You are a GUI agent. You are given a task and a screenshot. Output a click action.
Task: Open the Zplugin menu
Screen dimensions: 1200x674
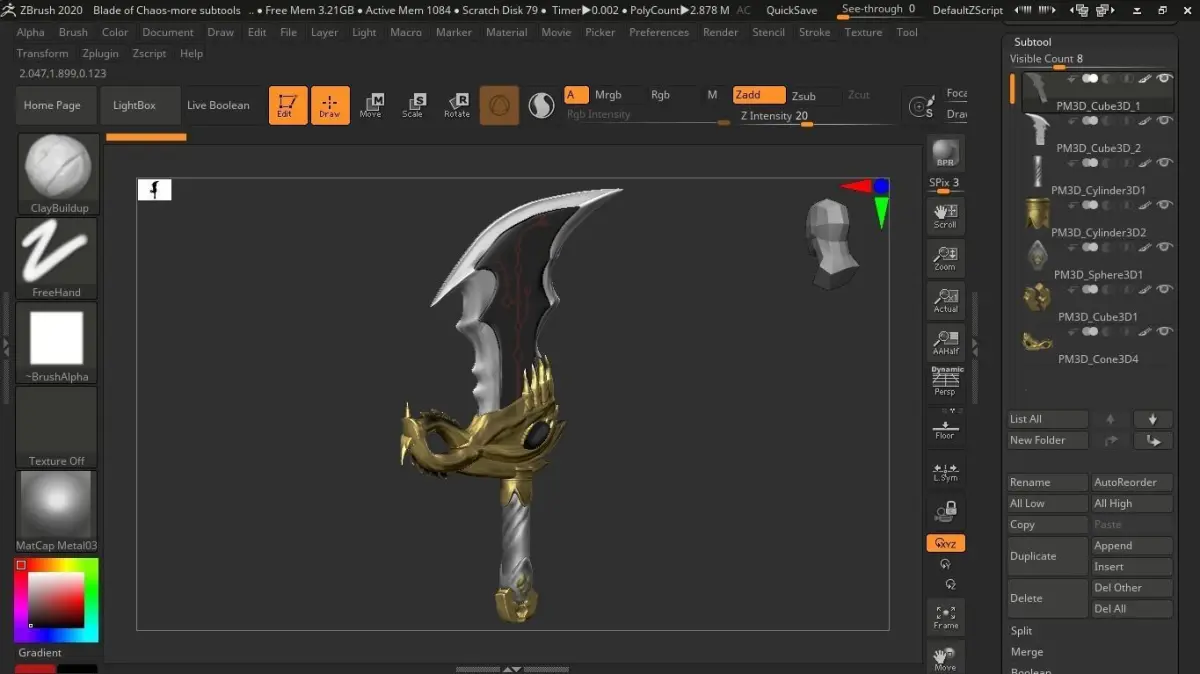pyautogui.click(x=100, y=53)
